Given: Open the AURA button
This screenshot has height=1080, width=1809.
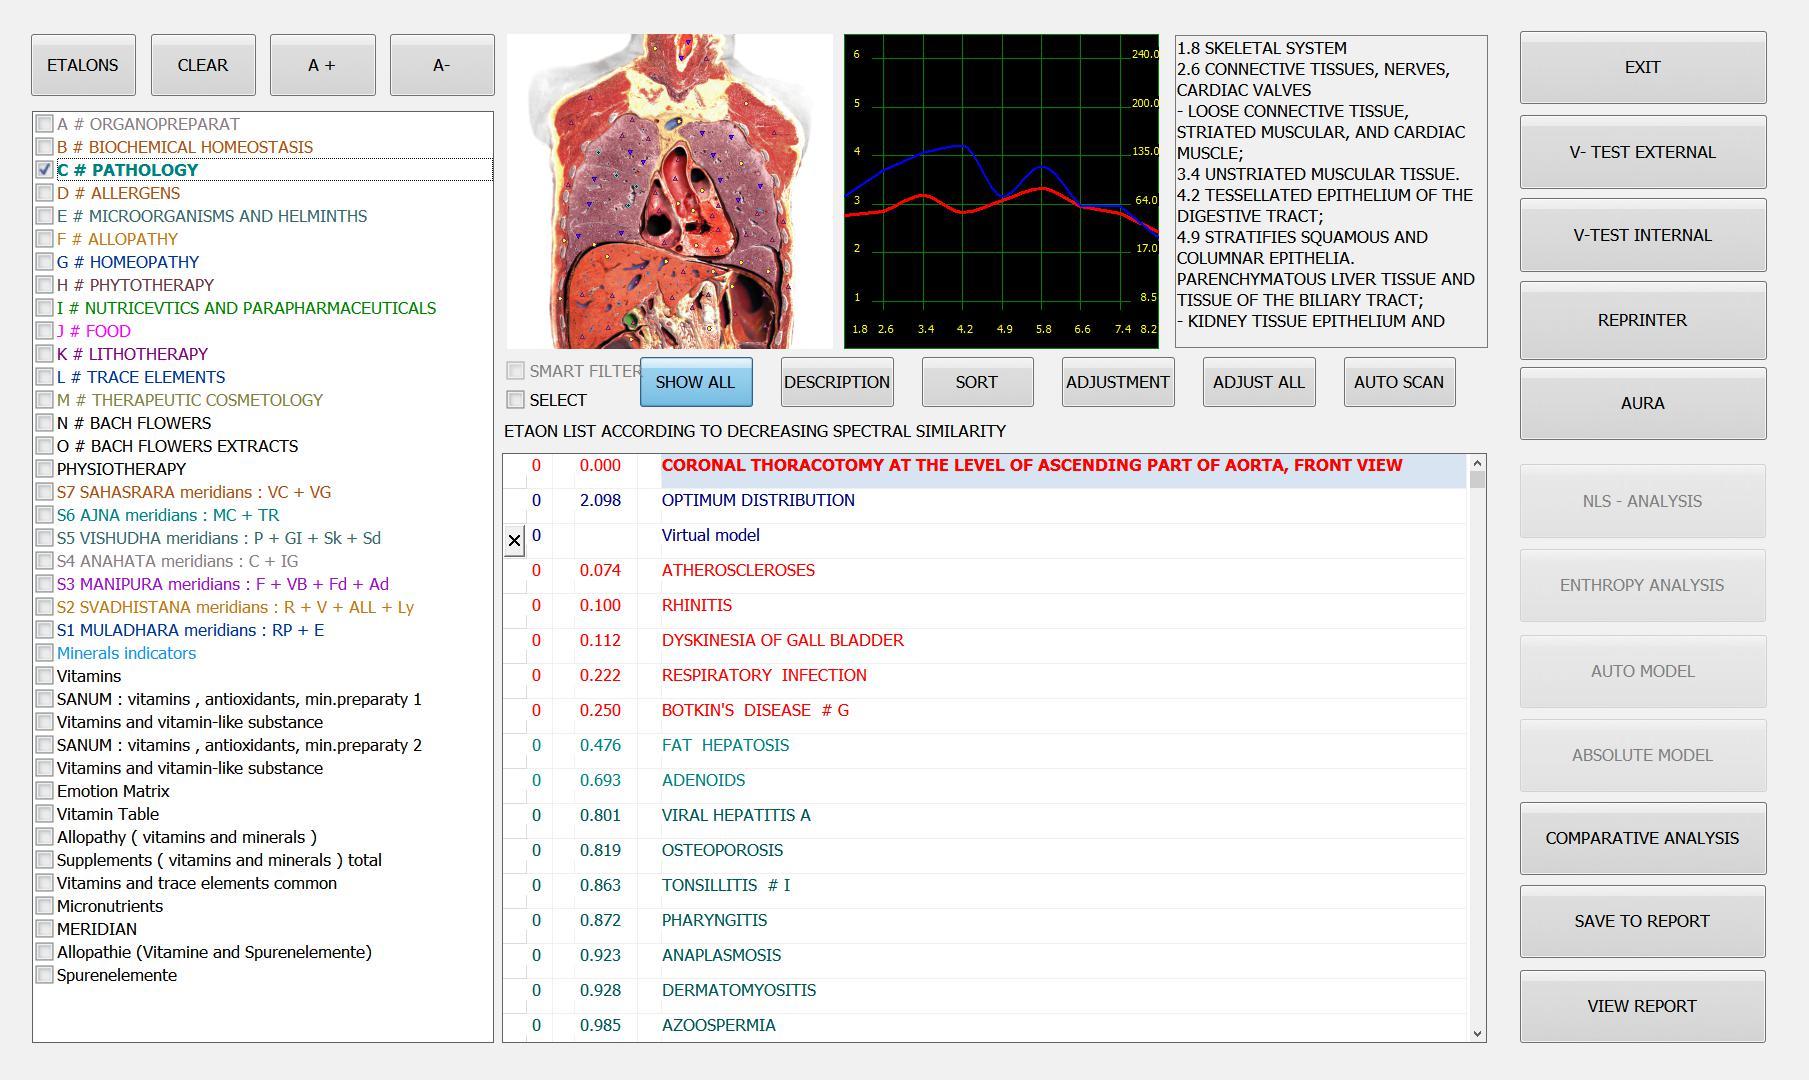Looking at the screenshot, I should (x=1643, y=403).
